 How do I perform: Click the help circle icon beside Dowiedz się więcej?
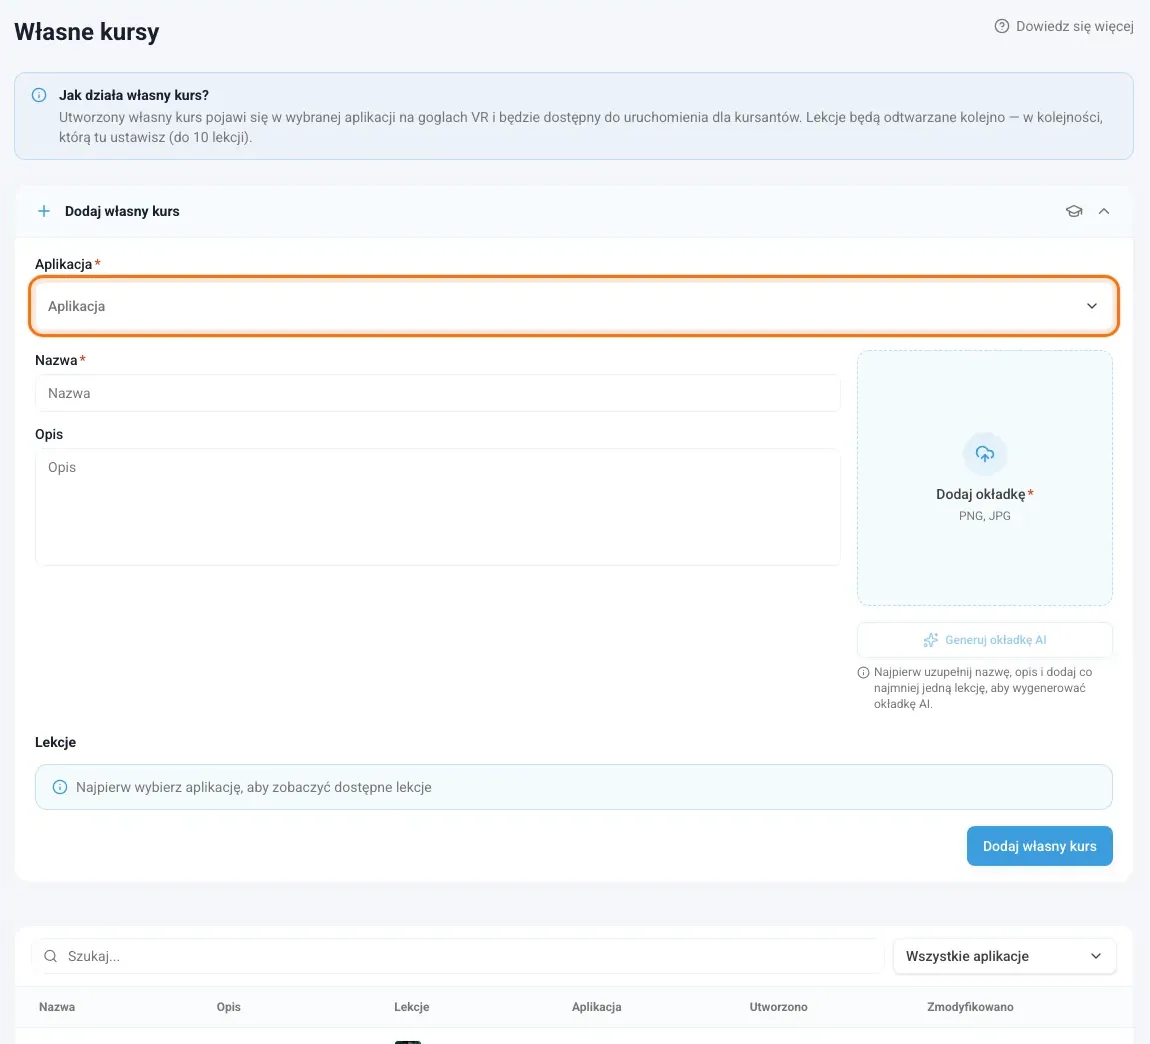[1001, 26]
